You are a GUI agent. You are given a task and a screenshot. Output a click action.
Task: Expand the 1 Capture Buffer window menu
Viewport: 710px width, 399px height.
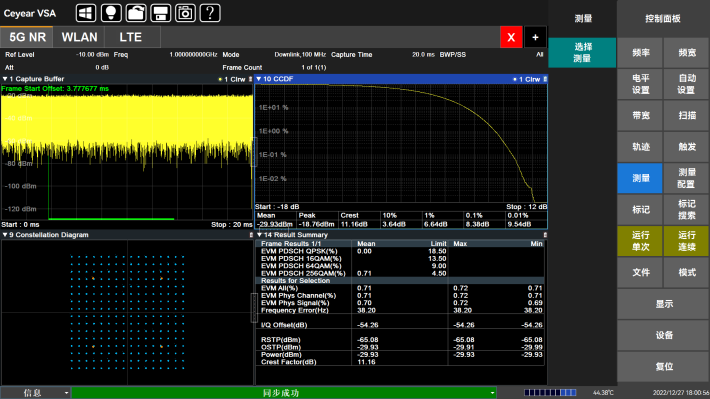coord(5,79)
